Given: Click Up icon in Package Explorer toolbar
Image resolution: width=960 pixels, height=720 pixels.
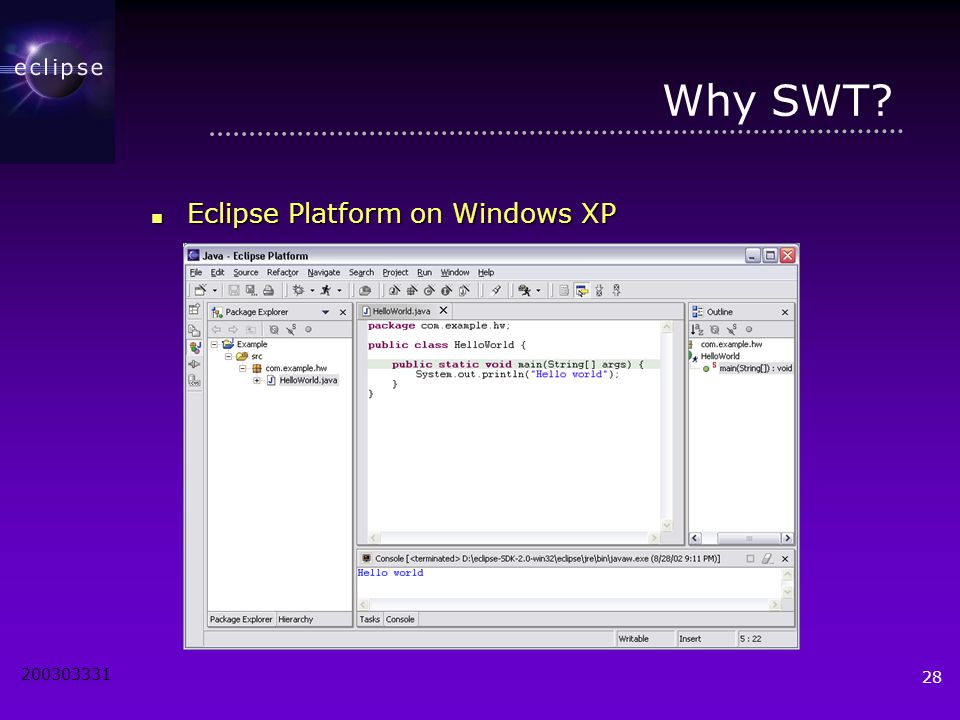Looking at the screenshot, I should pyautogui.click(x=251, y=329).
